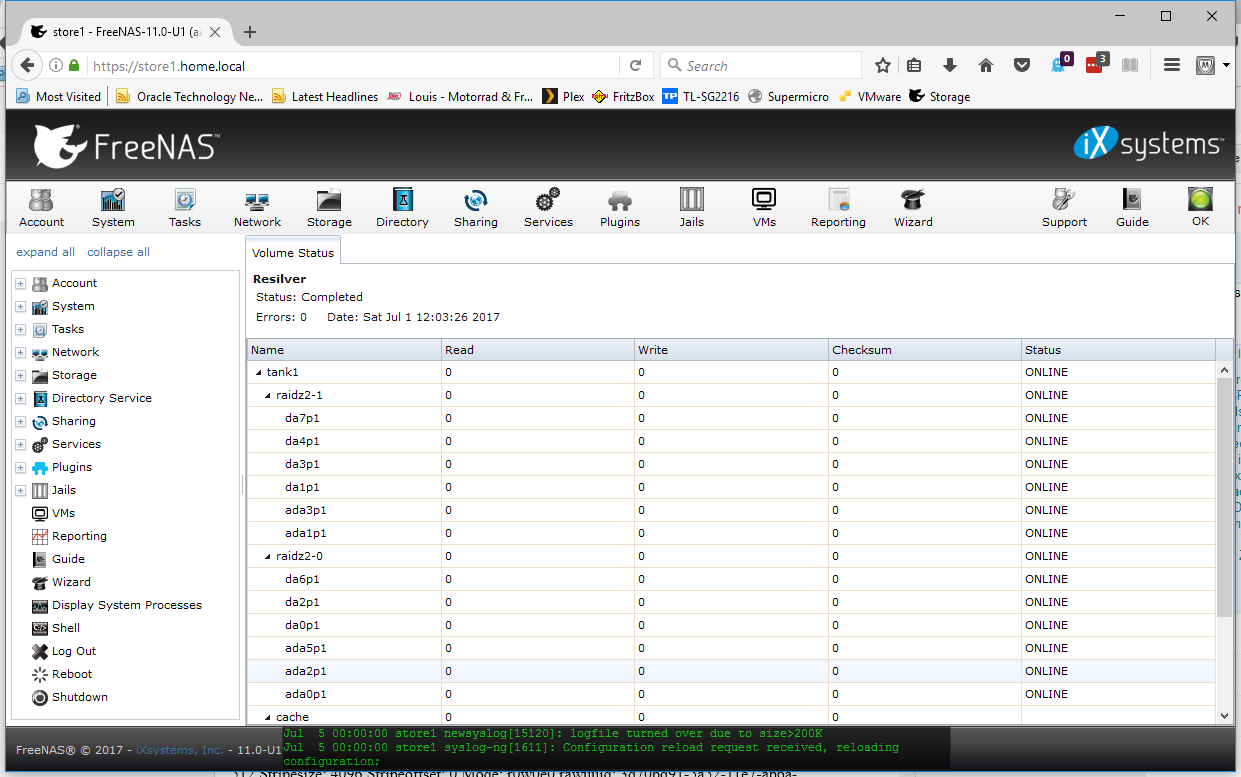The image size is (1241, 777).
Task: Check the green OK alert status icon
Action: pos(1199,207)
